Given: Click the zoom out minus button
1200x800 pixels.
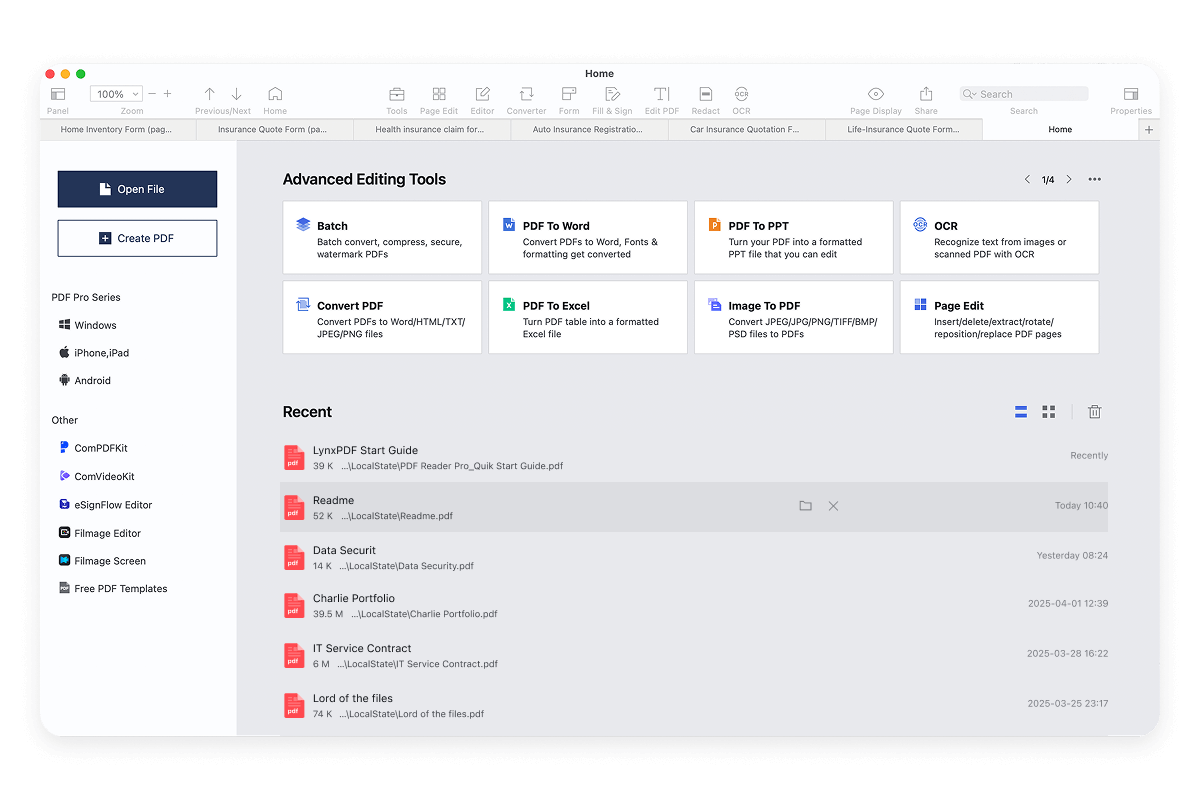Looking at the screenshot, I should pyautogui.click(x=152, y=94).
